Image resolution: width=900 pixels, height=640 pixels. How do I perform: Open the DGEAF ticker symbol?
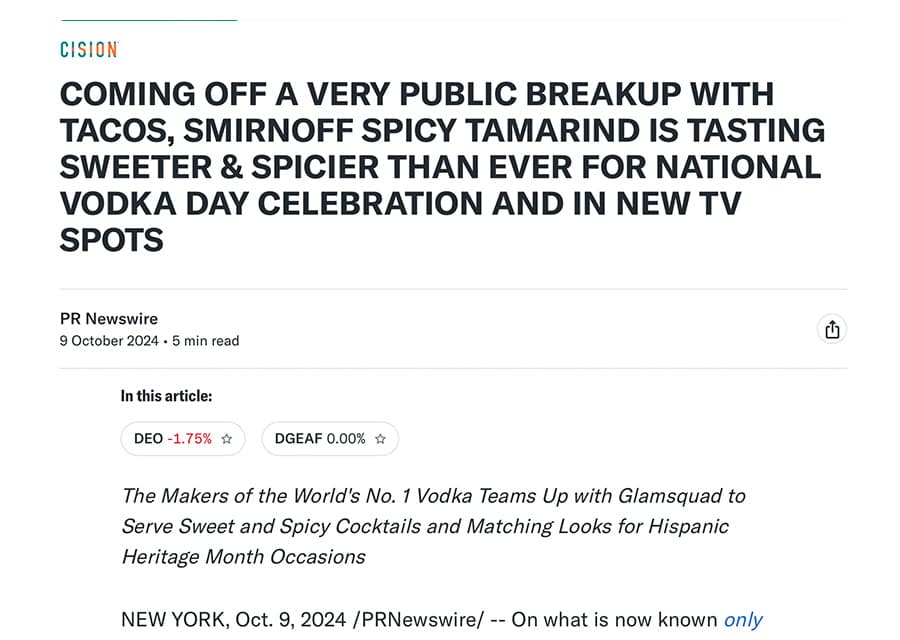pyautogui.click(x=299, y=439)
